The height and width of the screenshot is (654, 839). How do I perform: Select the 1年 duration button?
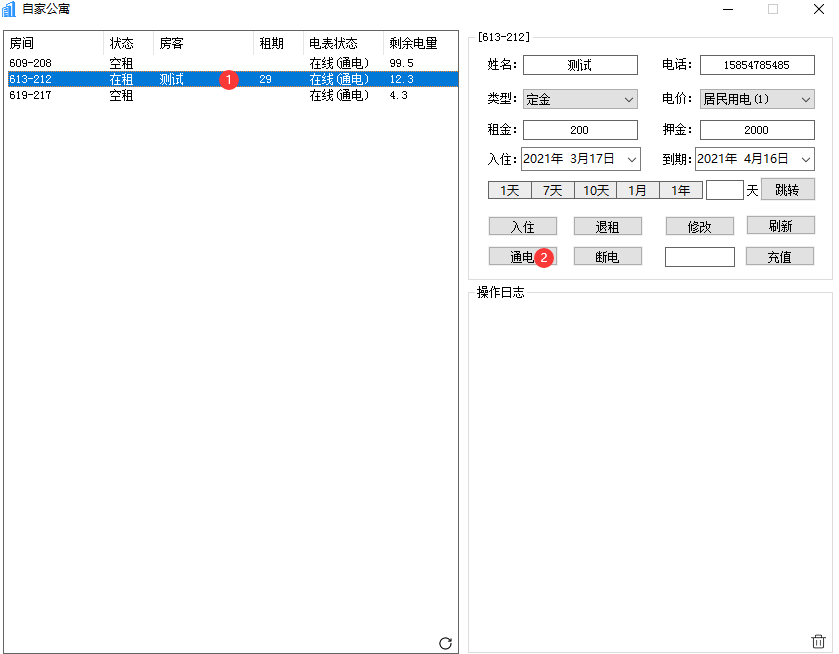click(x=681, y=190)
